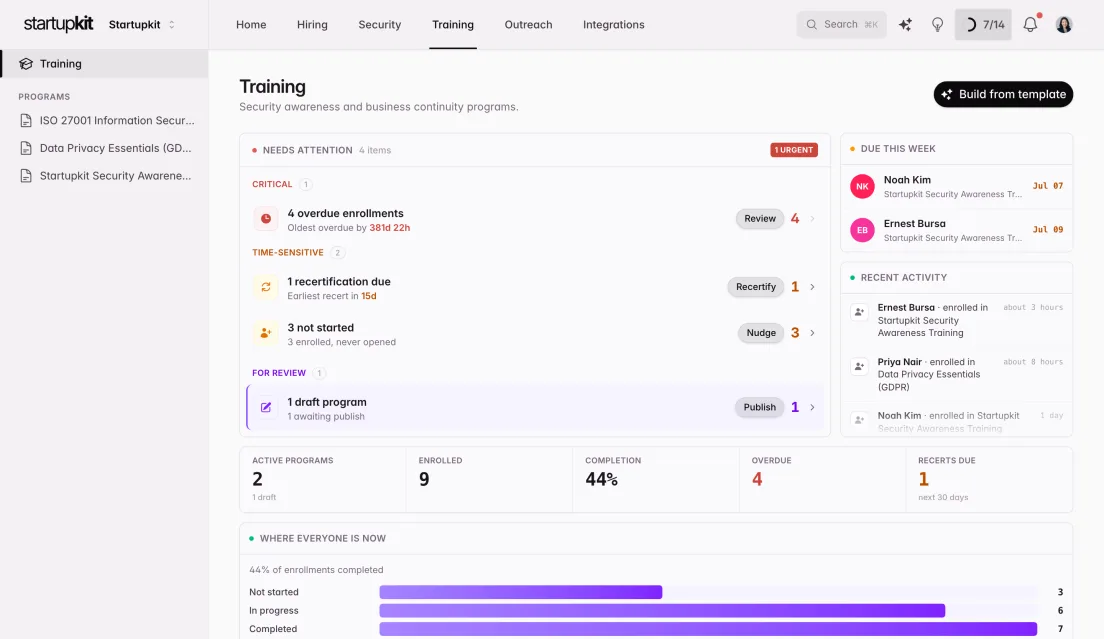Click the Data Privacy Essentials document icon

(26, 148)
